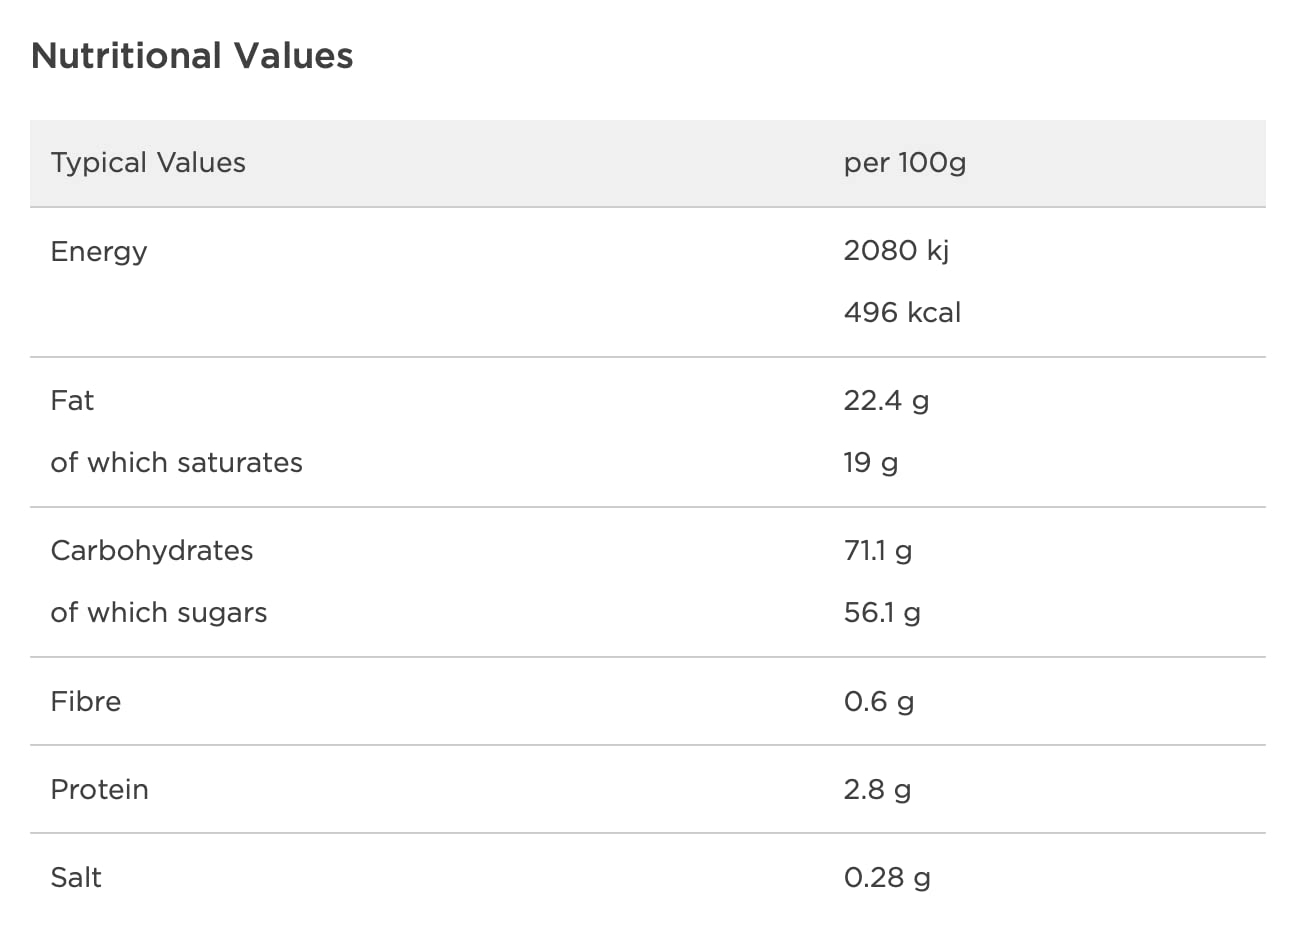This screenshot has width=1298, height=946.
Task: Select the 2.8 g protein value
Action: tap(876, 789)
